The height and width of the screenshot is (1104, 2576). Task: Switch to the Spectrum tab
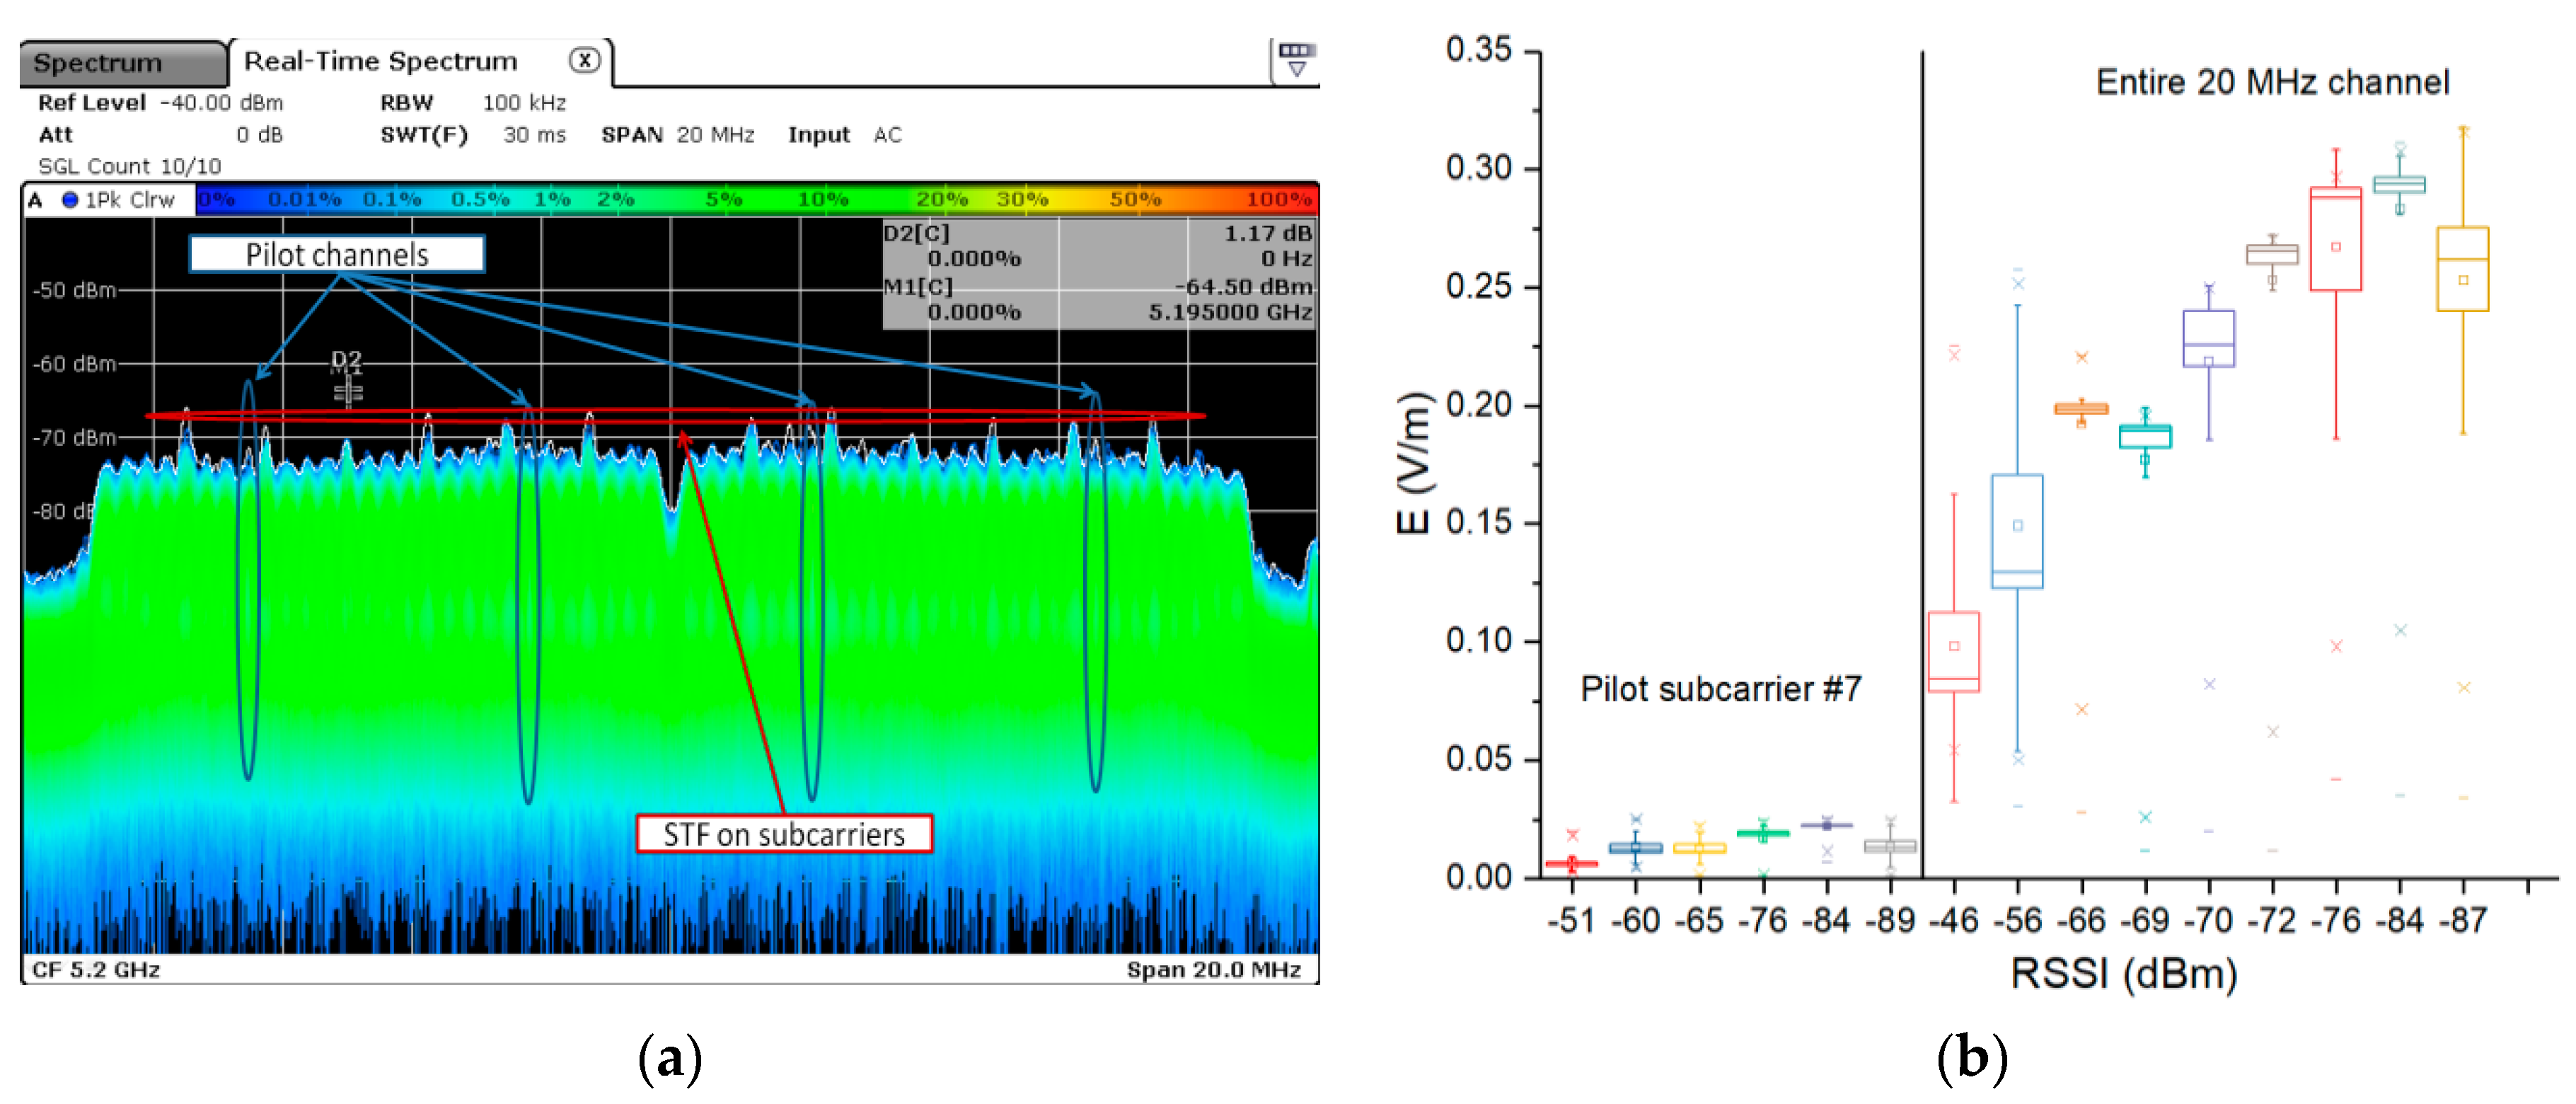[110, 64]
